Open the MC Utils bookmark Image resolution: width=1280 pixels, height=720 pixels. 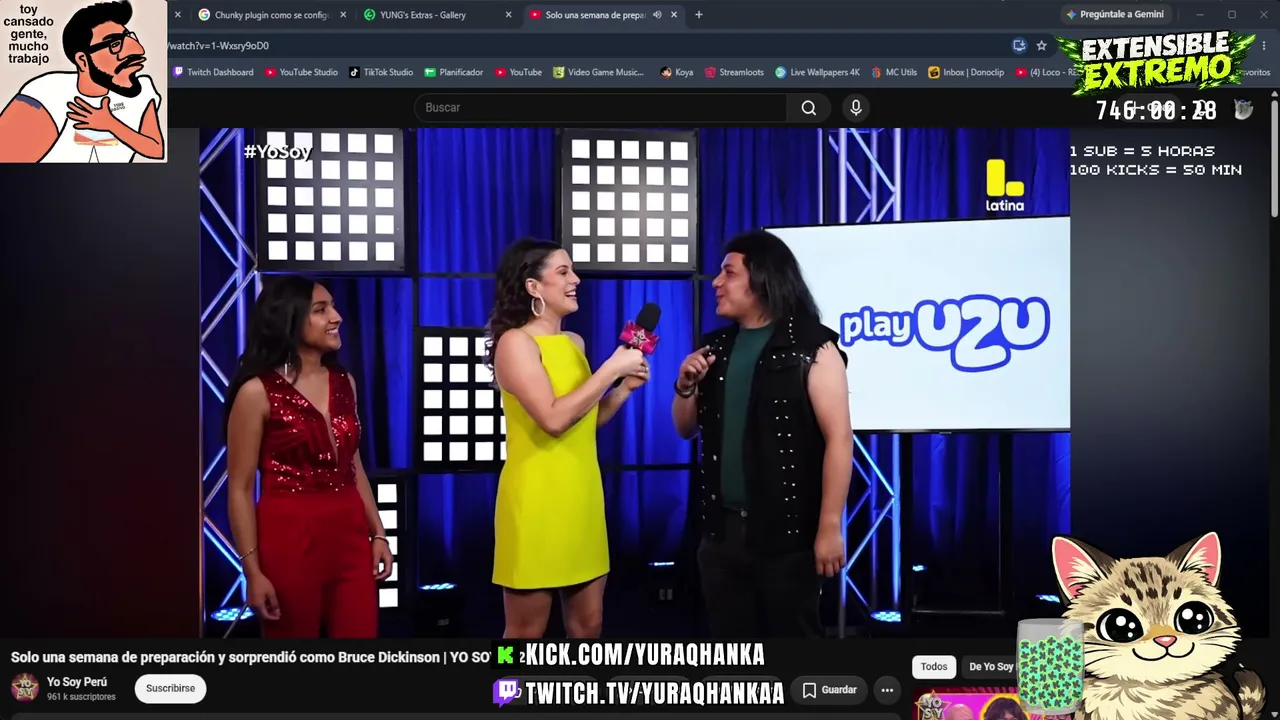click(x=894, y=72)
